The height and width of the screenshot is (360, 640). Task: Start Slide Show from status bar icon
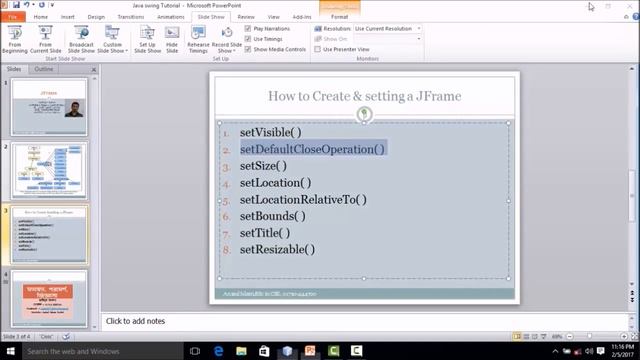pyautogui.click(x=543, y=336)
